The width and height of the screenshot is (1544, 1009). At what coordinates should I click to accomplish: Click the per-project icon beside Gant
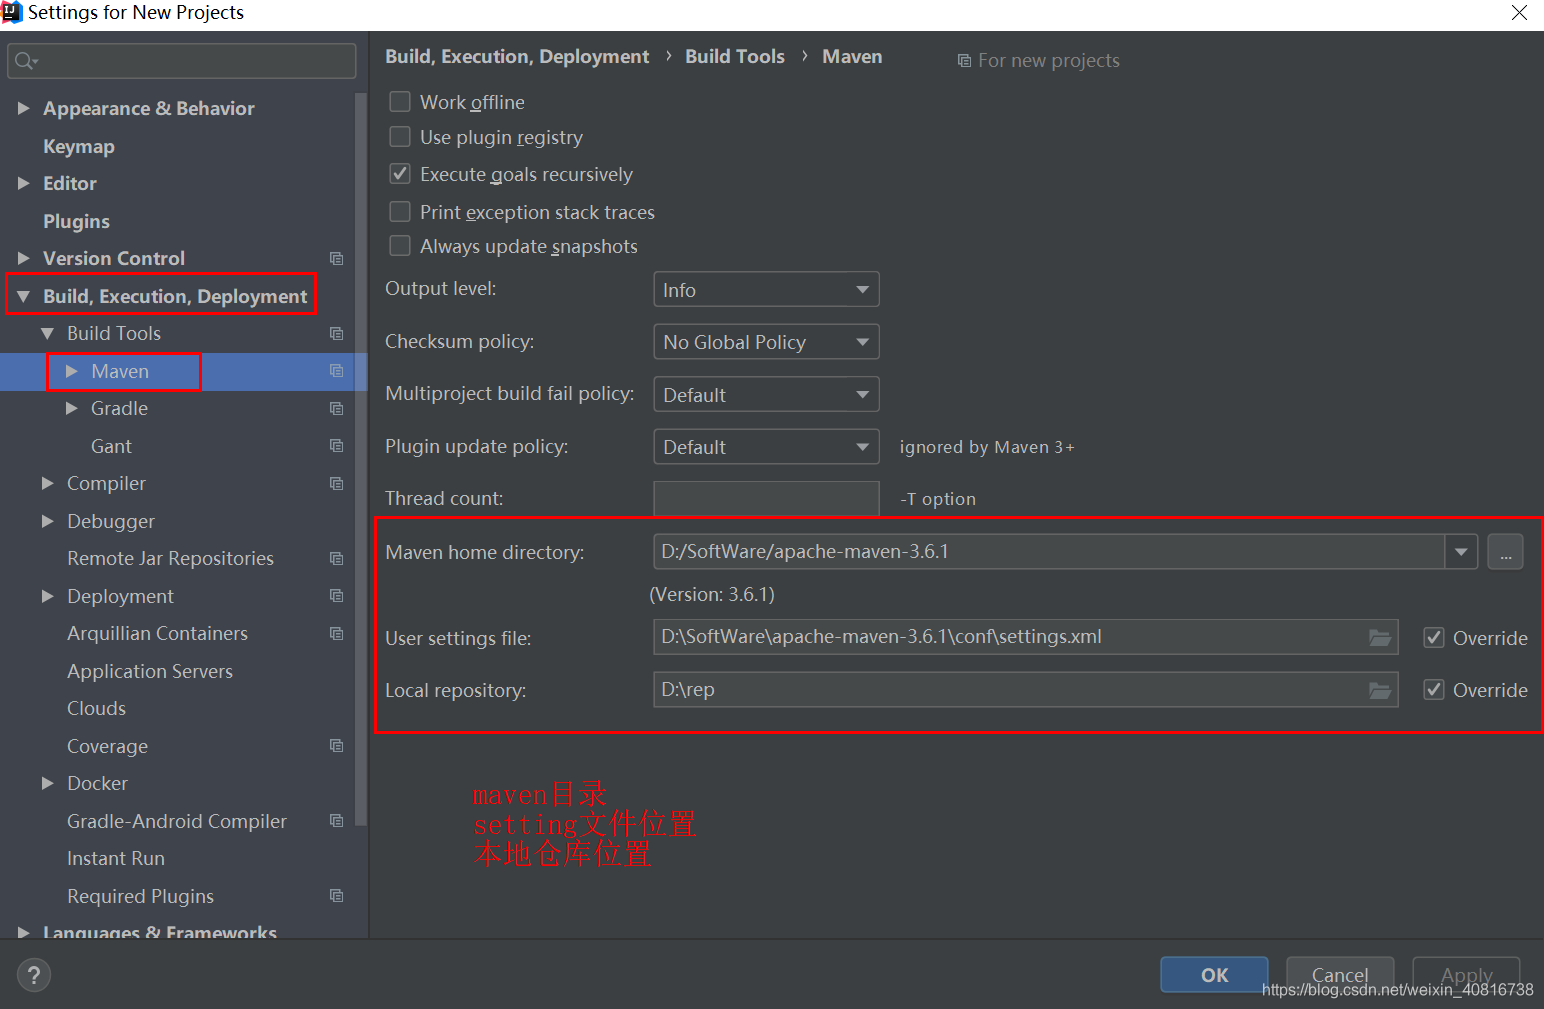(x=336, y=446)
